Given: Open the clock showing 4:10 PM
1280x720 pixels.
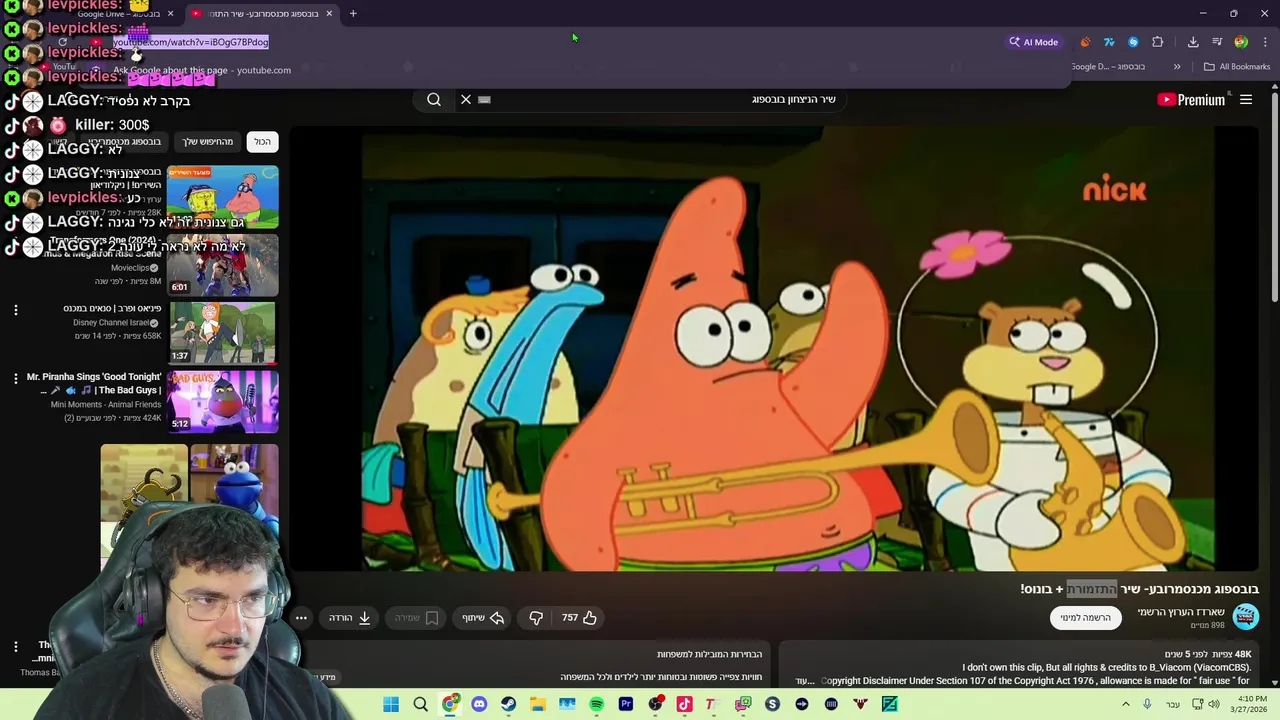Looking at the screenshot, I should pyautogui.click(x=1250, y=704).
